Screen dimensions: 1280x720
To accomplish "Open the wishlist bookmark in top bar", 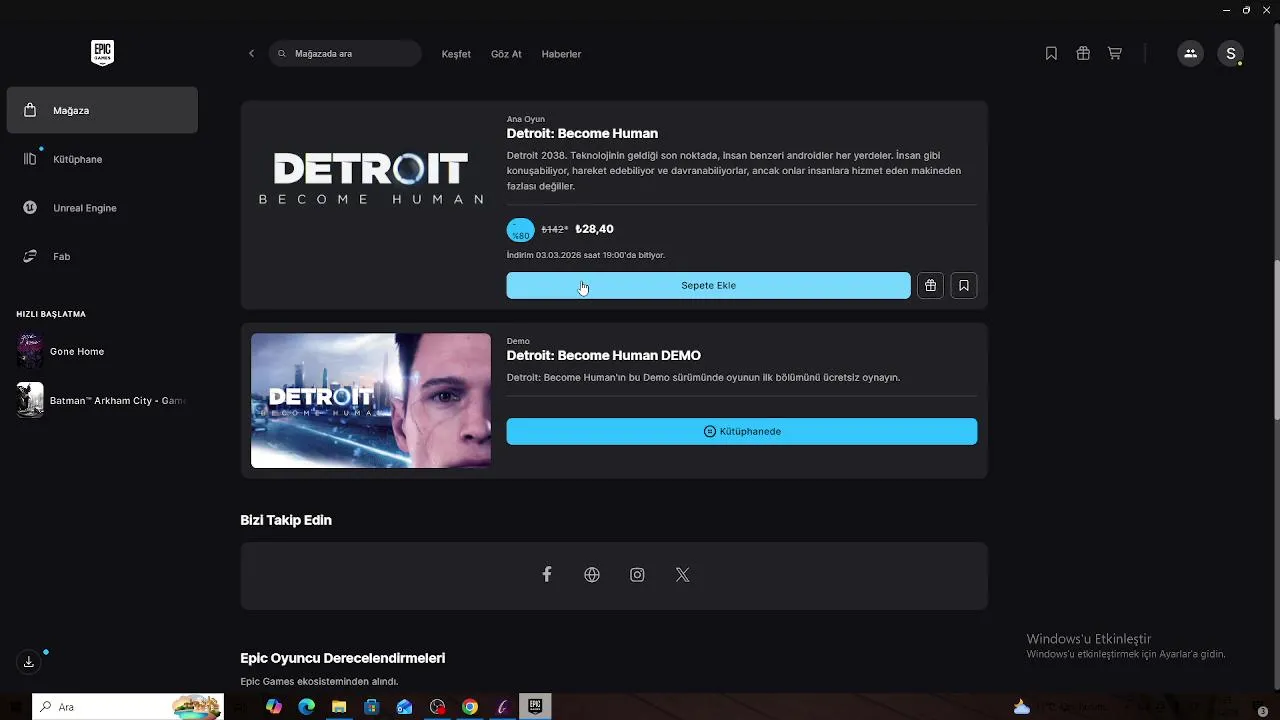I will pyautogui.click(x=1051, y=54).
